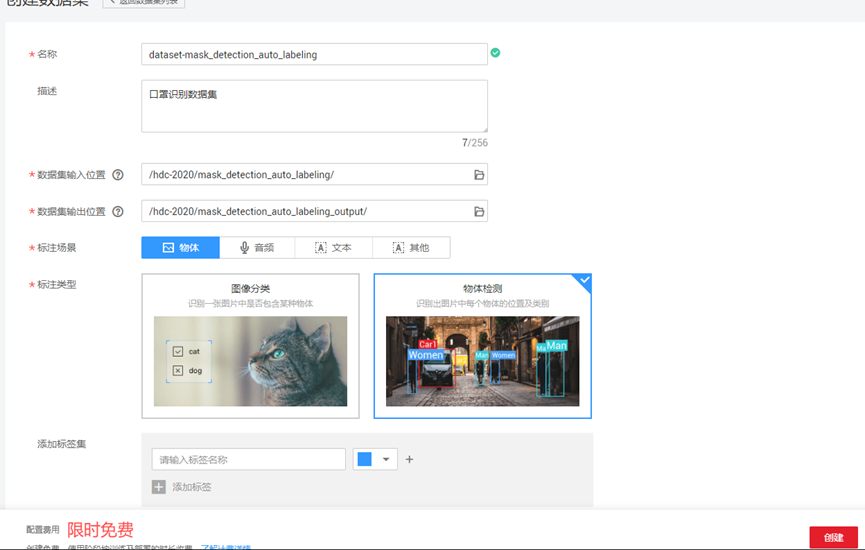Click the 名称 dataset name field

pos(314,54)
